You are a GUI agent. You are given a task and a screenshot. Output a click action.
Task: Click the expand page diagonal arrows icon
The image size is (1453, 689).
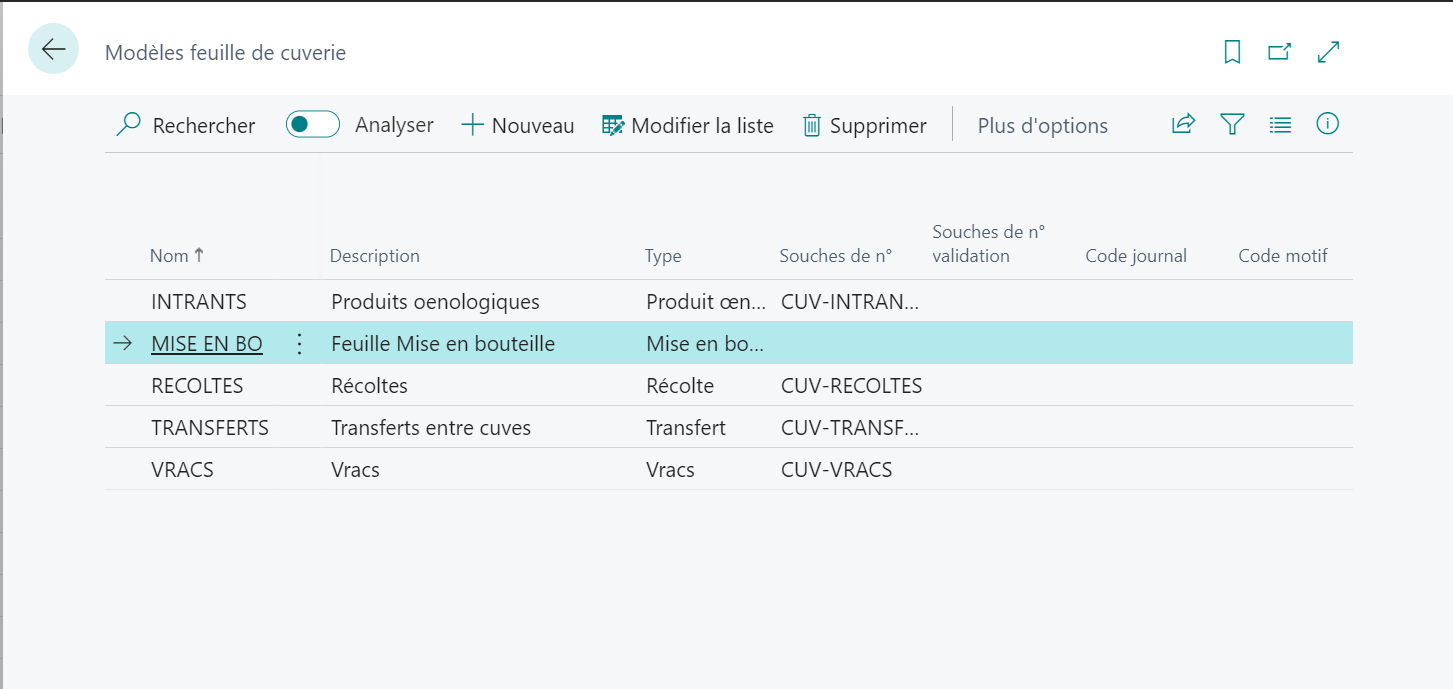tap(1328, 52)
